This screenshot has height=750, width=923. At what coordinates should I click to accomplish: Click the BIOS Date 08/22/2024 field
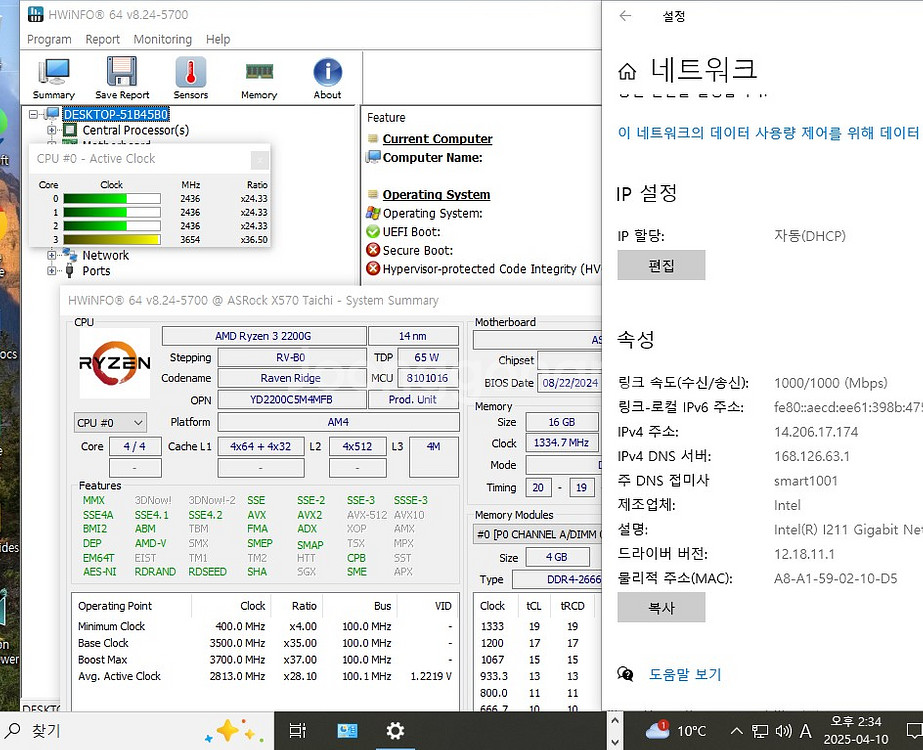click(x=569, y=383)
